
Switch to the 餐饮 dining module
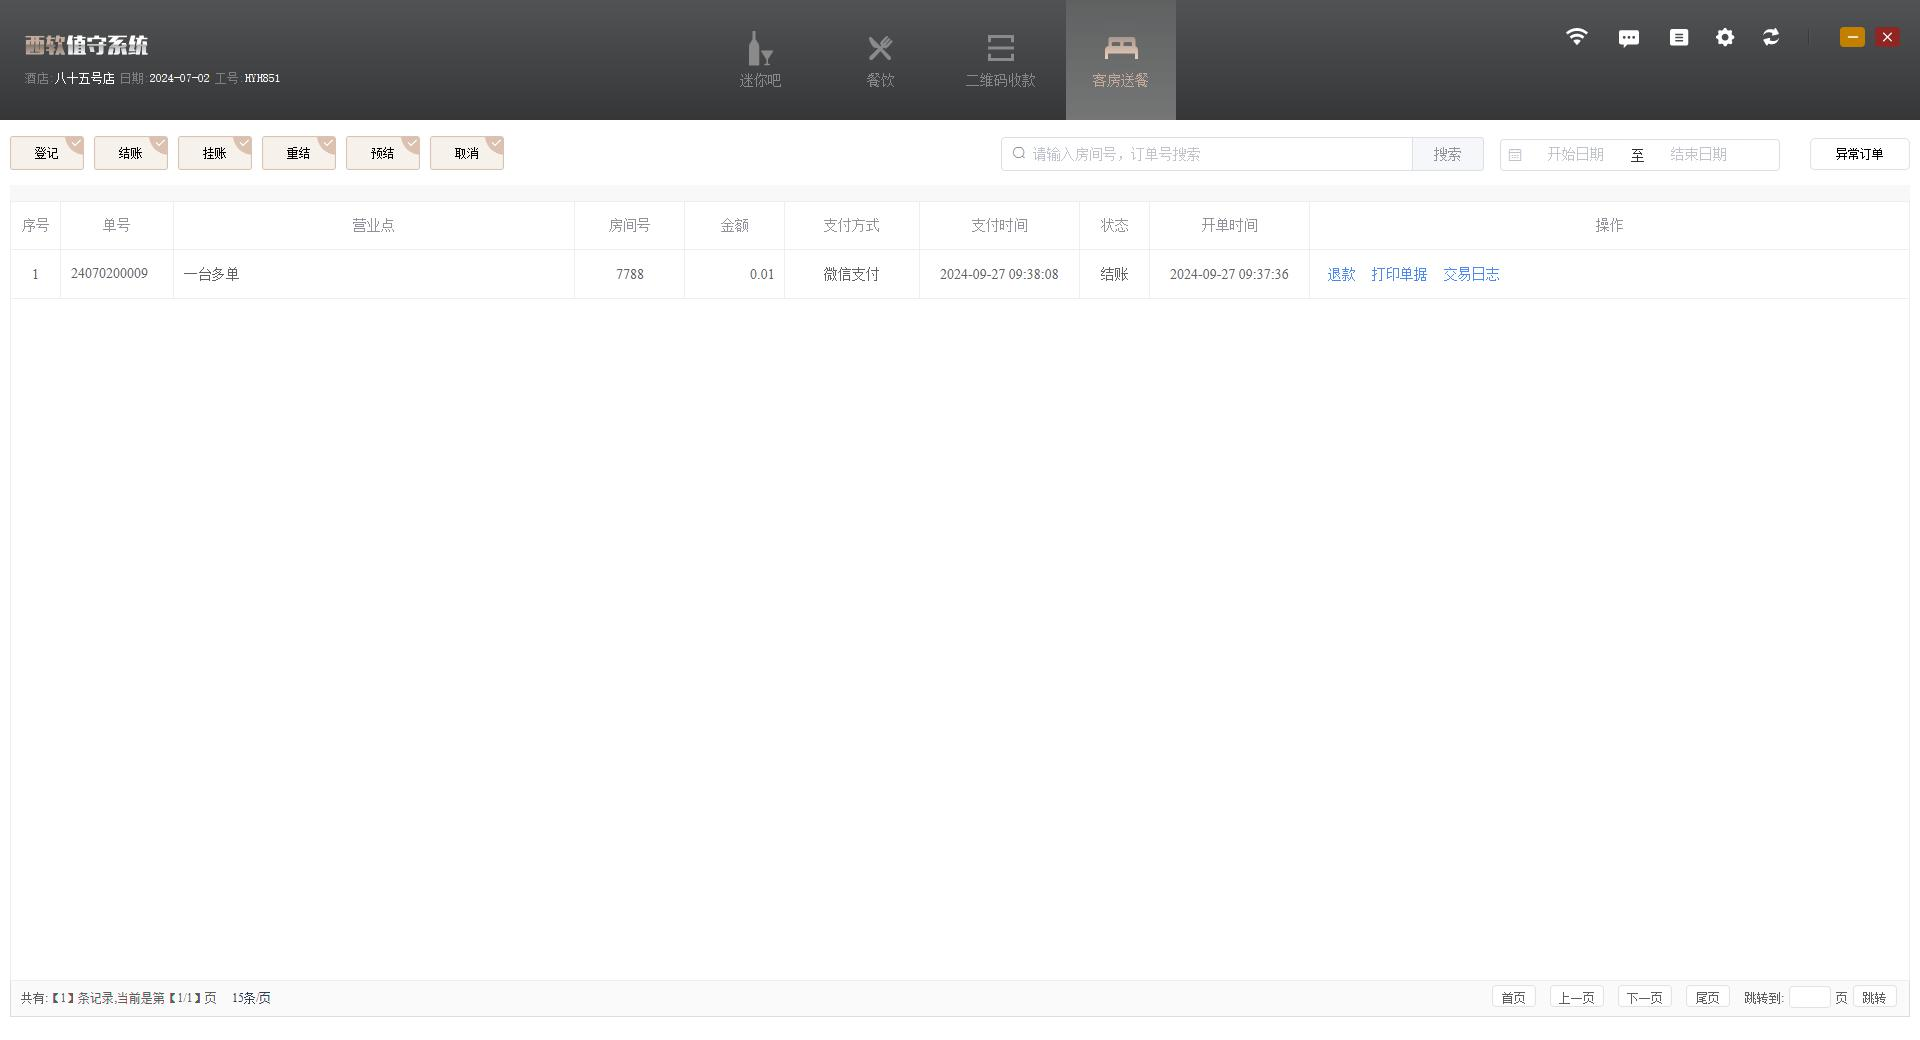880,60
